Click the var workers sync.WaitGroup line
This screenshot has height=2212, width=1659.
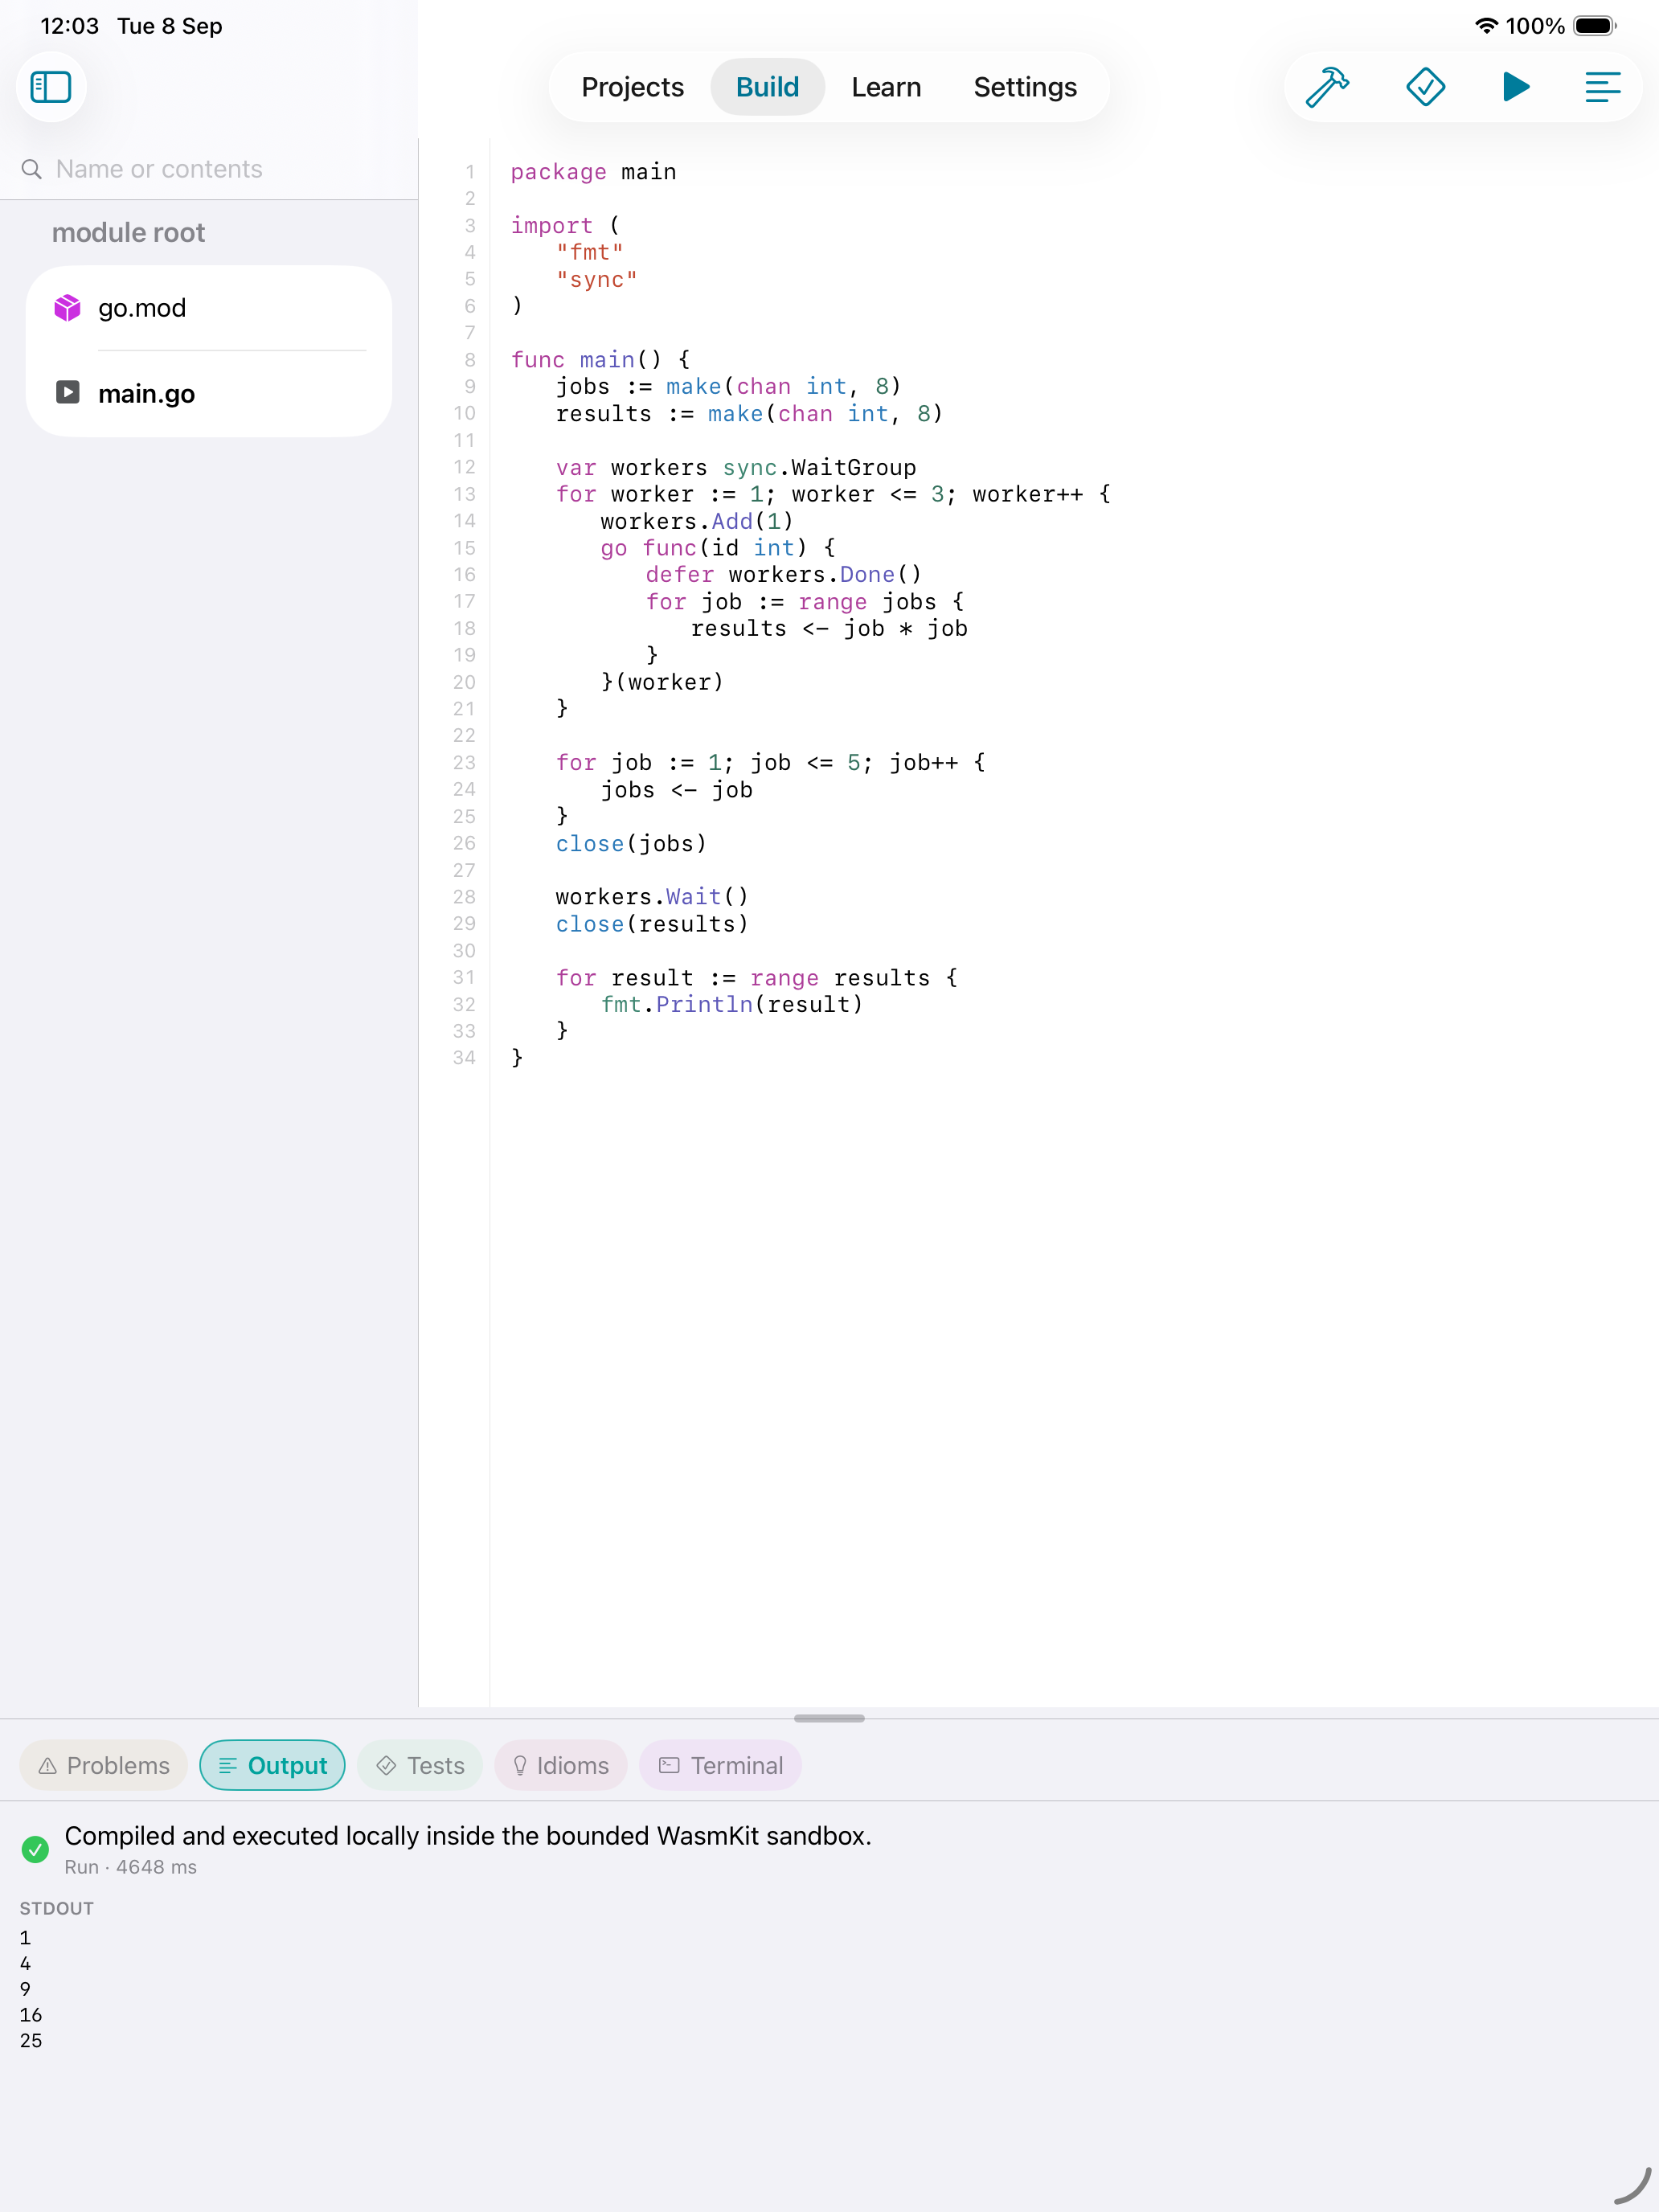click(736, 467)
